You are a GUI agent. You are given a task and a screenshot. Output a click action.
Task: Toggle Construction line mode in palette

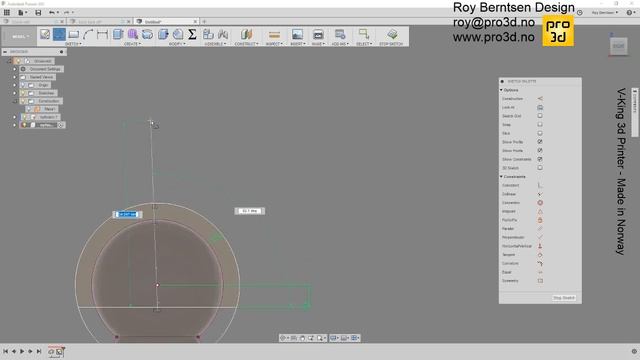tap(540, 98)
